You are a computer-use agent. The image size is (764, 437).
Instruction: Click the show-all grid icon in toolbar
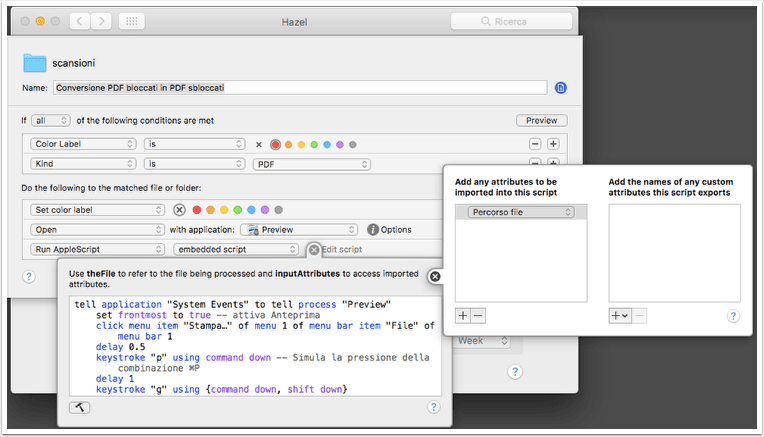(x=132, y=21)
